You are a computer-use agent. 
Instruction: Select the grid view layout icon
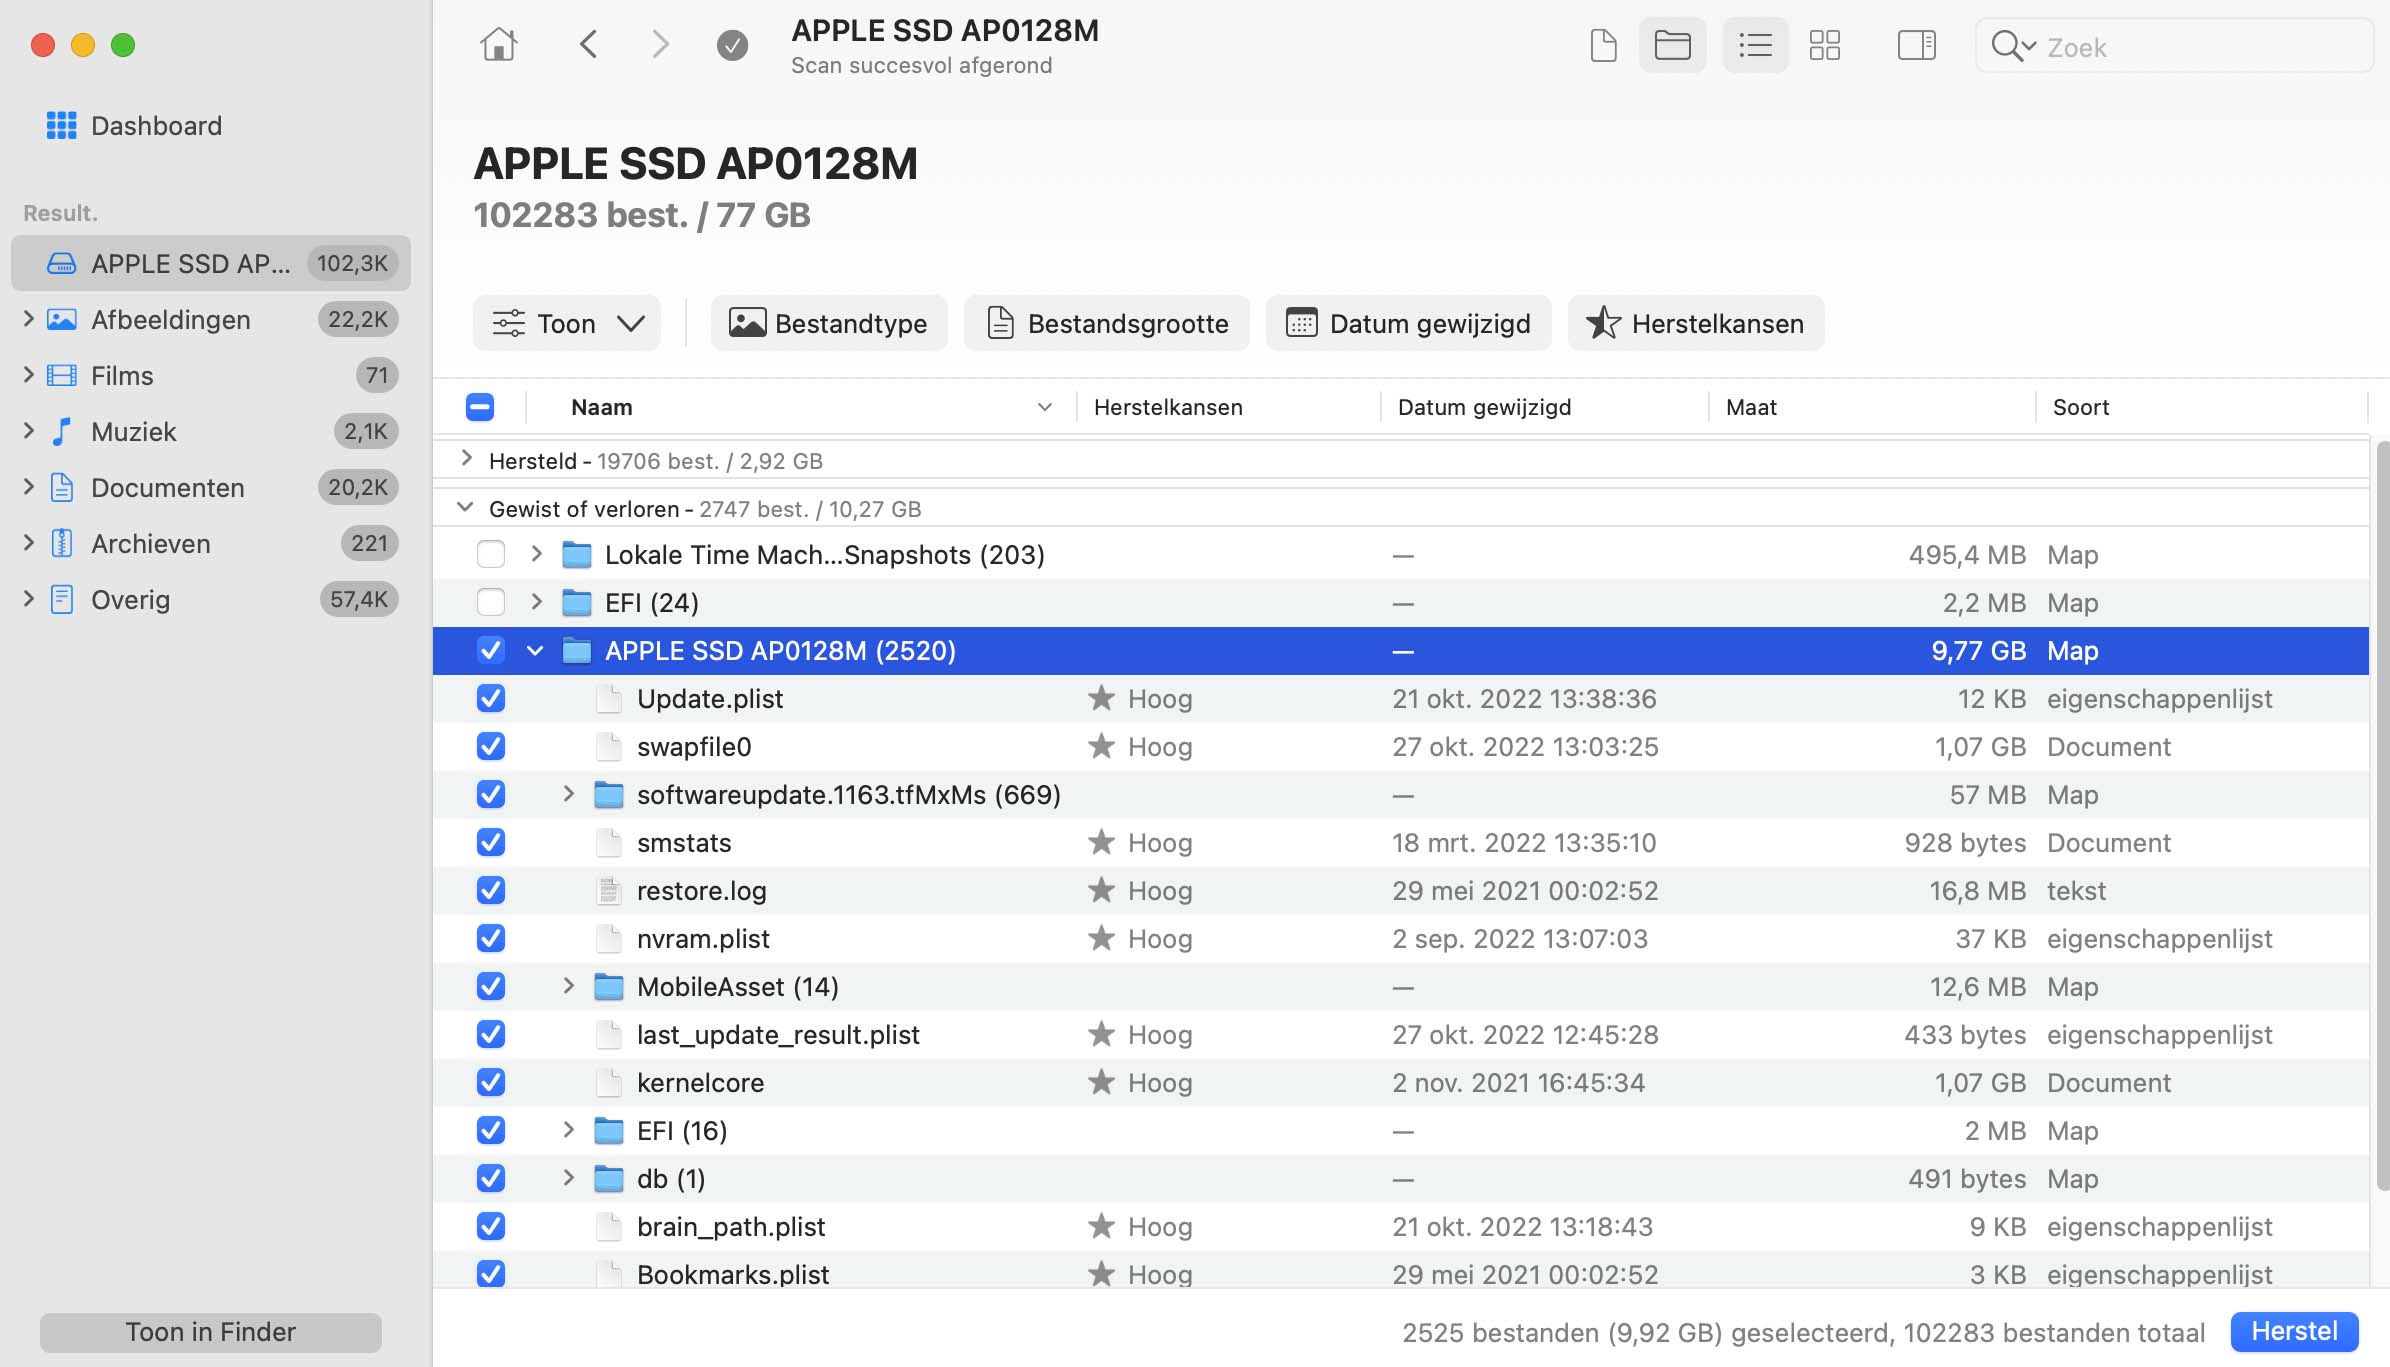1825,46
